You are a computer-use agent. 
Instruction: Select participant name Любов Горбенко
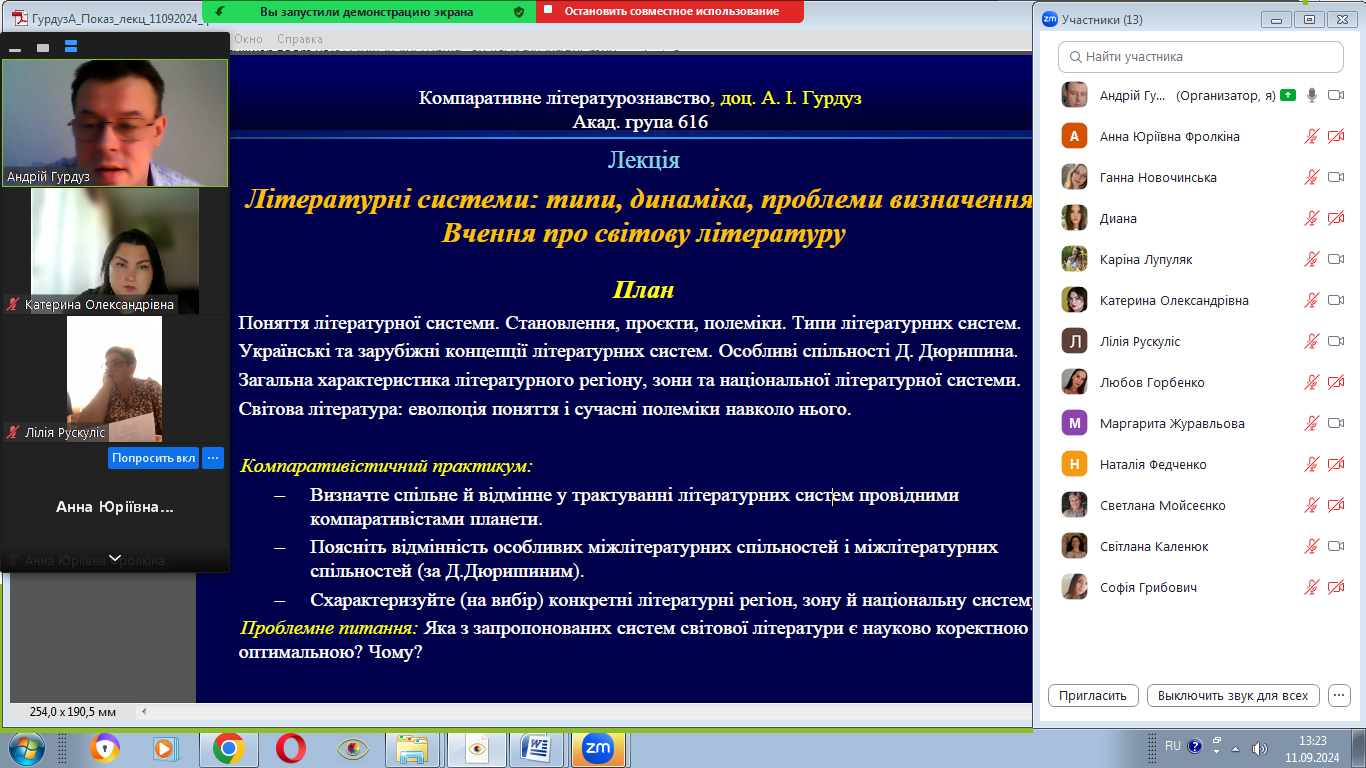(1152, 382)
